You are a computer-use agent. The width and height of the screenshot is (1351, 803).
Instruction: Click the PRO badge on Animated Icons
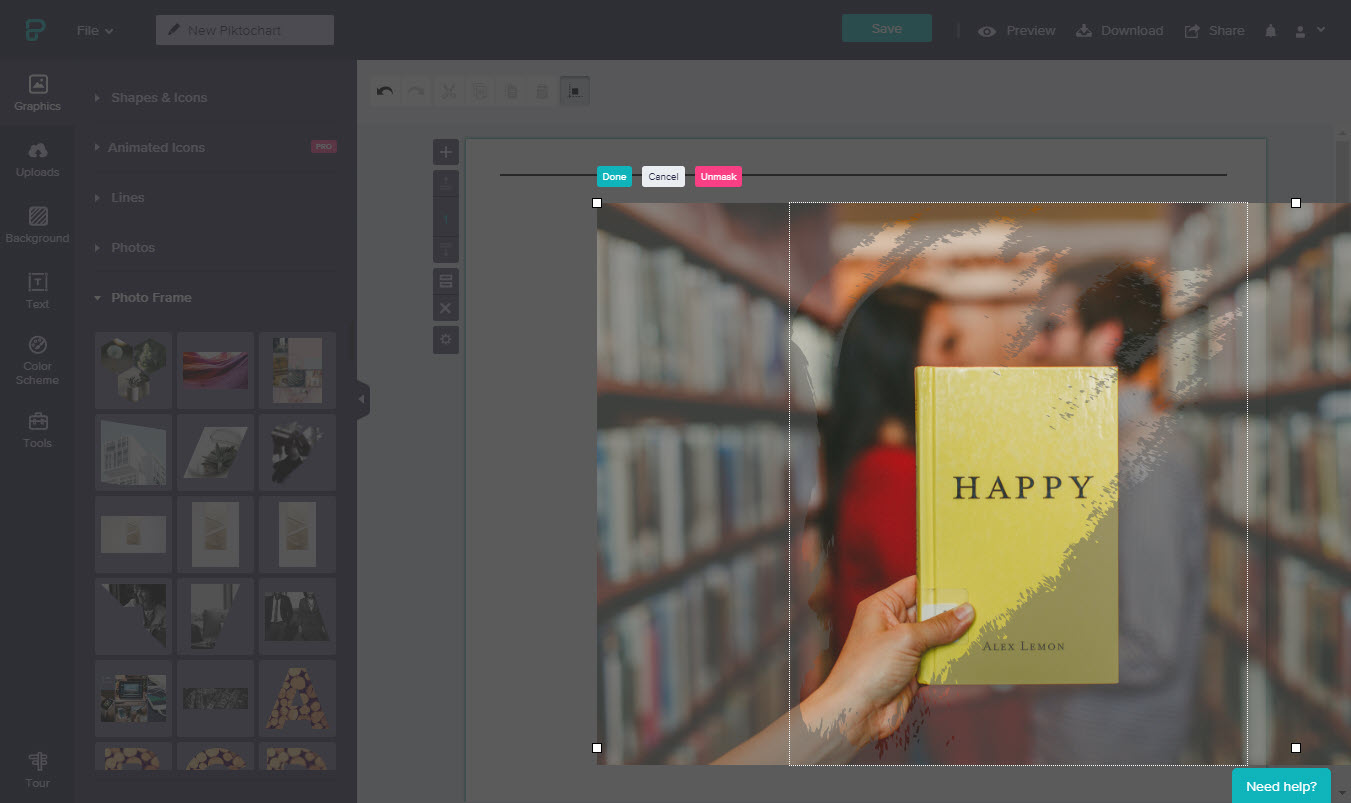coord(323,147)
